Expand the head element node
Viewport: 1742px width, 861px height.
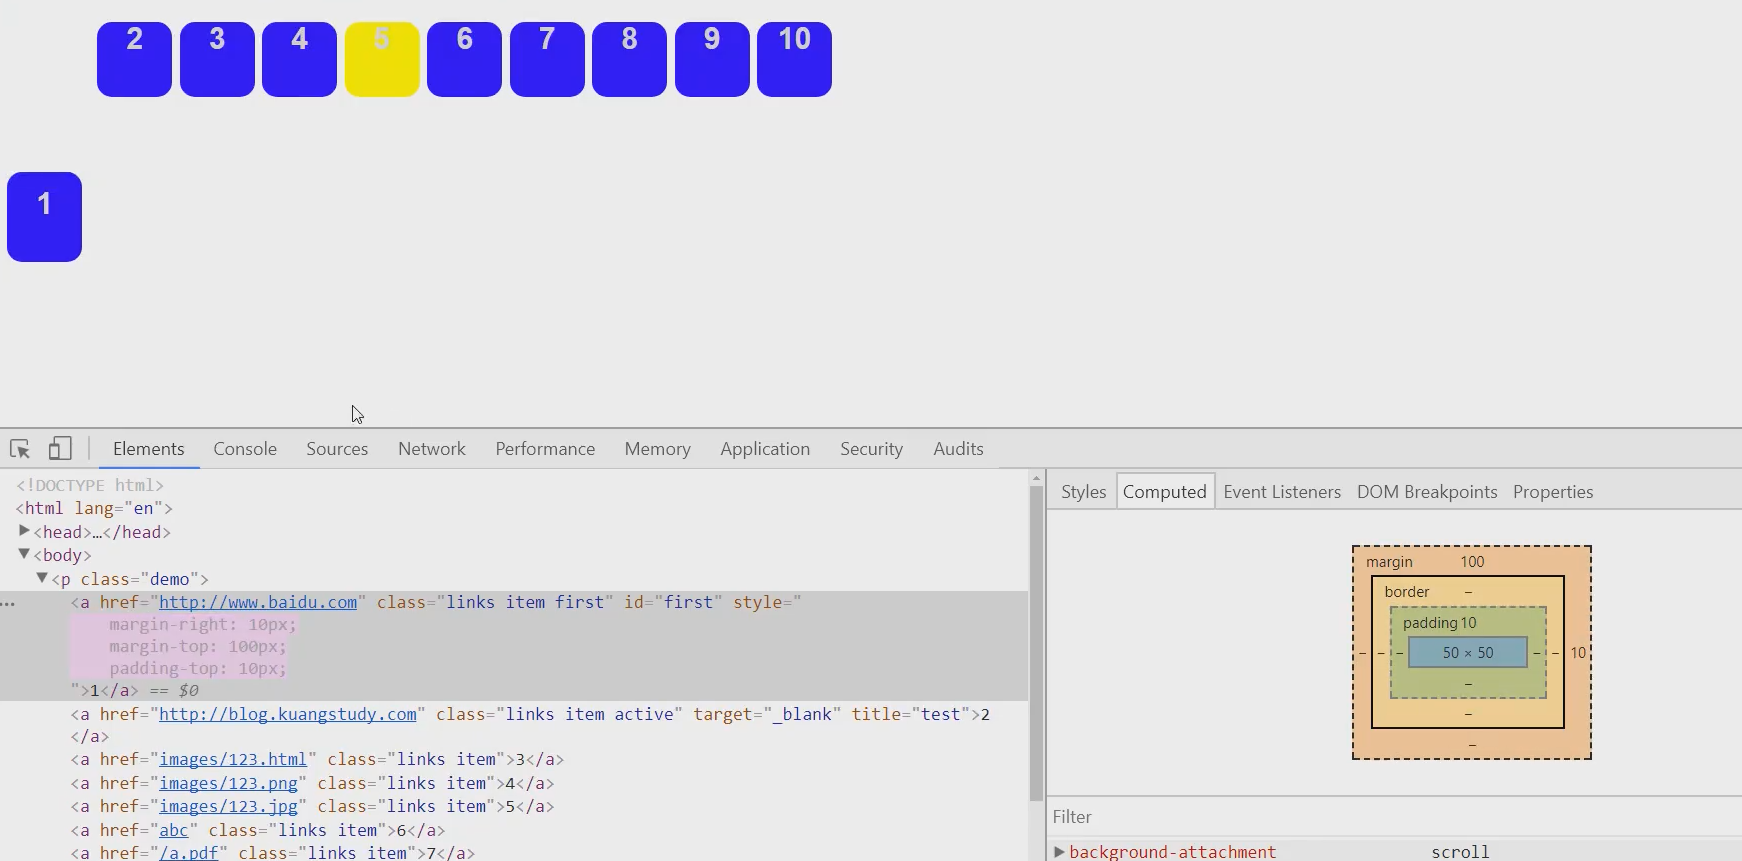24,531
